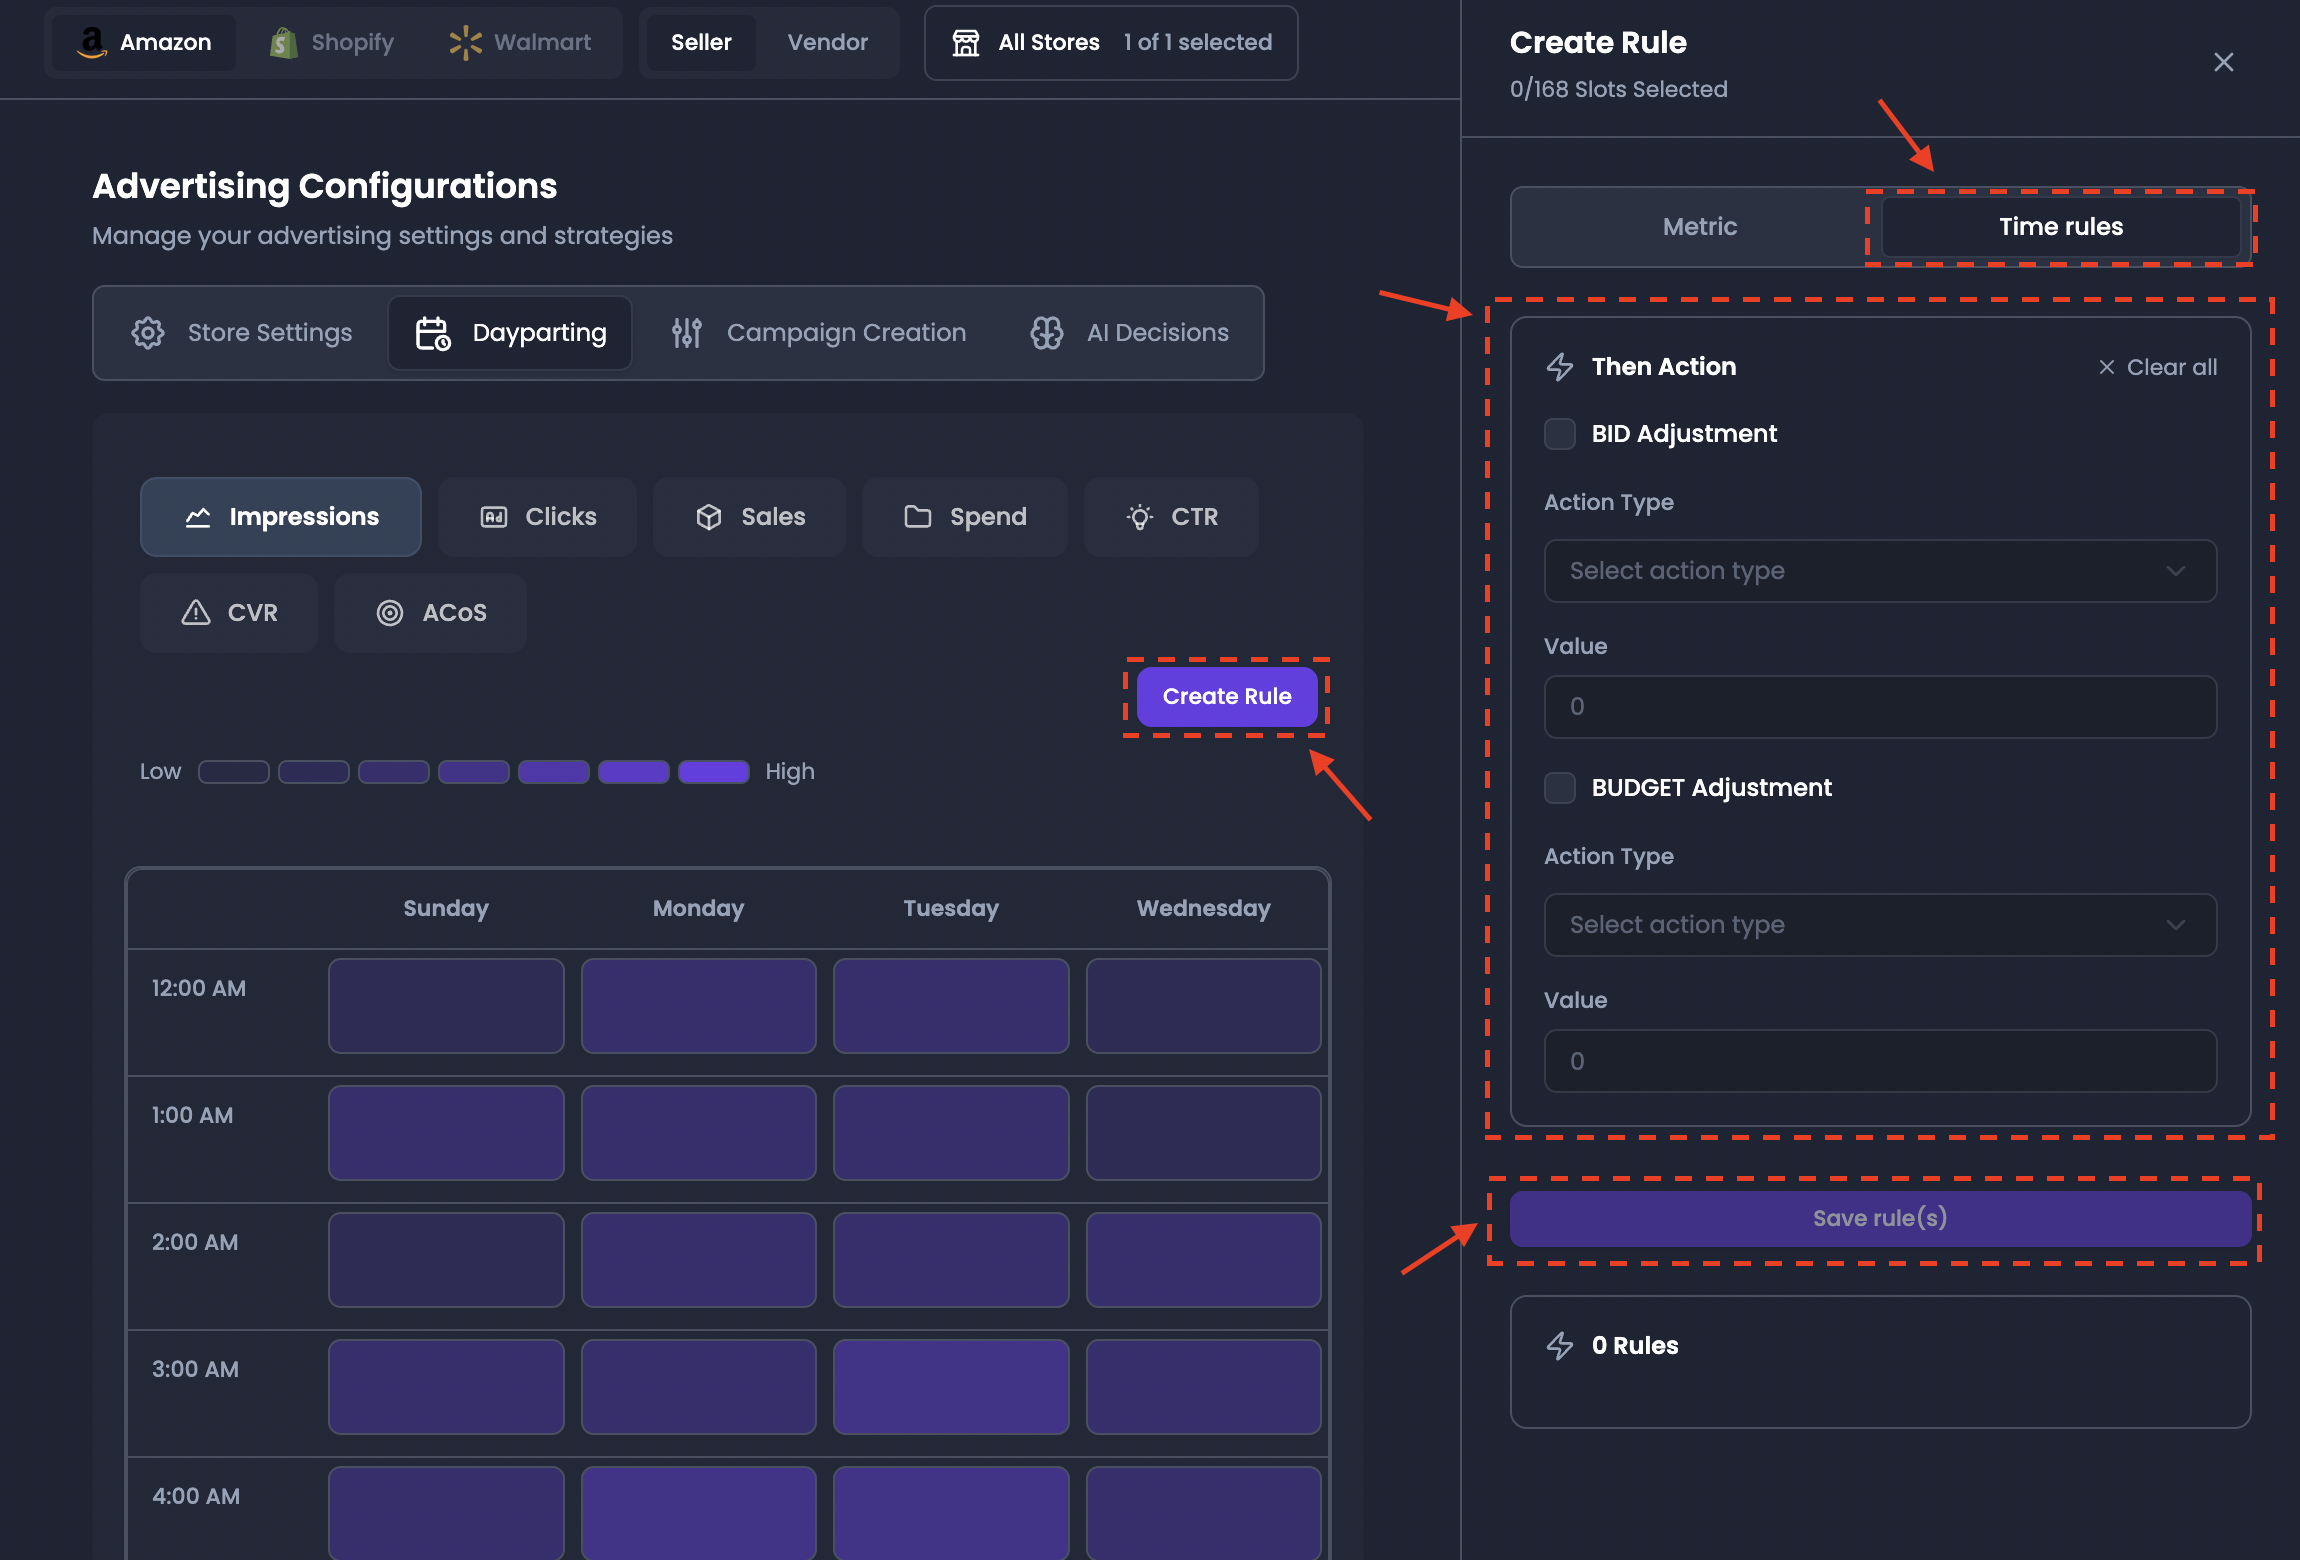Screen dimensions: 2300x1560
Task: Click the BID Adjustment Value input
Action: [x=1880, y=707]
